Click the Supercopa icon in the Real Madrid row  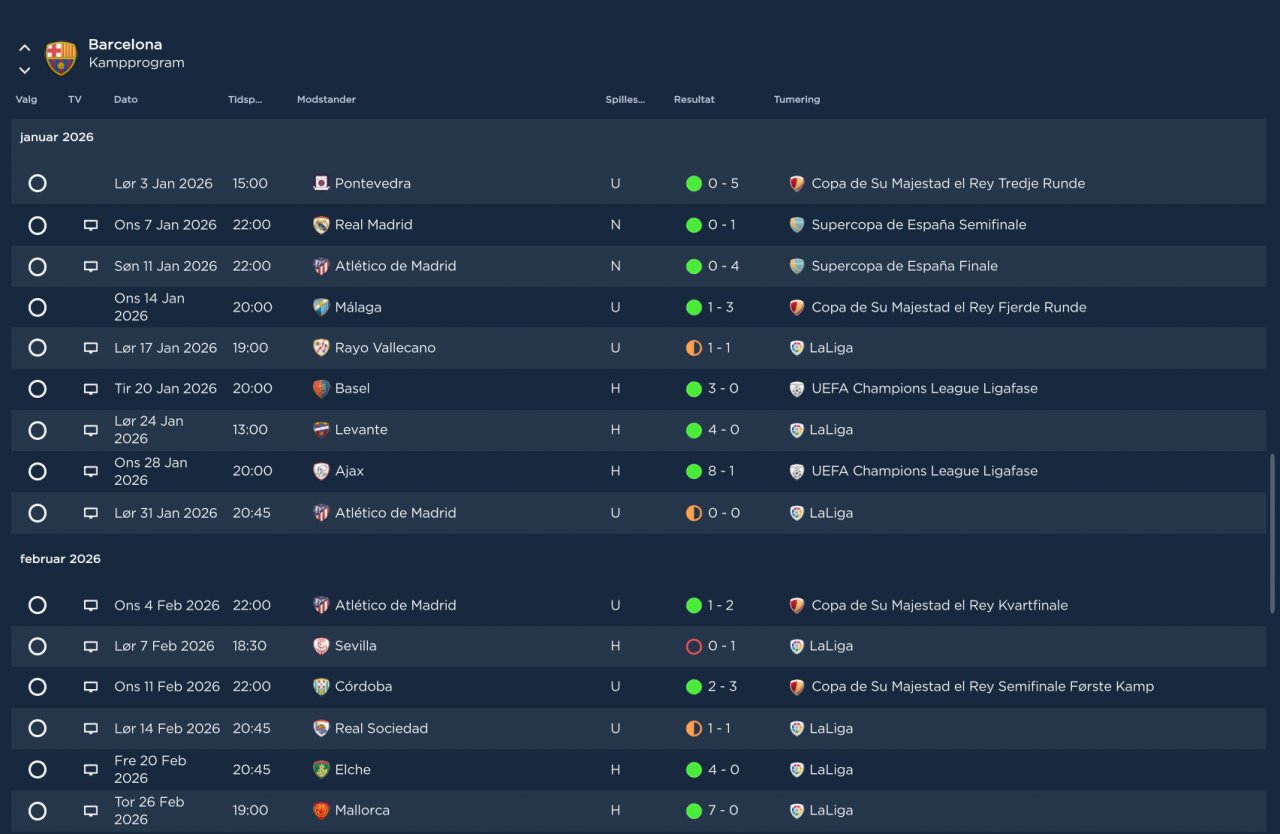coord(797,225)
